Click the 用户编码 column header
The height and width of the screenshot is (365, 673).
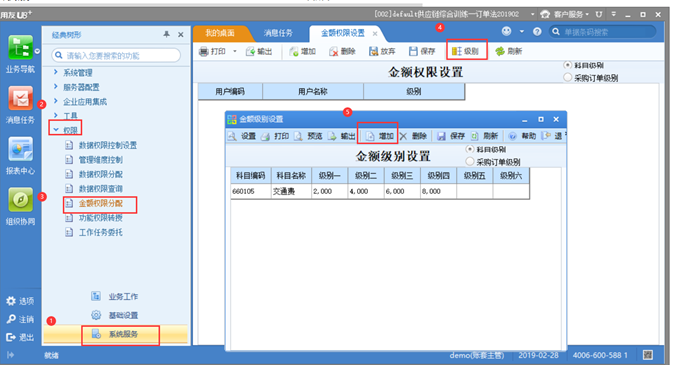[230, 91]
